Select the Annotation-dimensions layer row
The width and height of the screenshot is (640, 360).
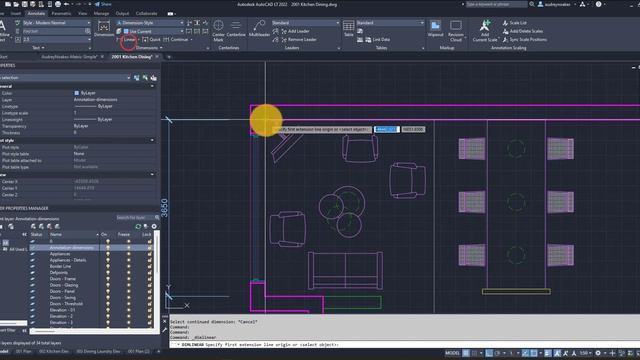91,247
